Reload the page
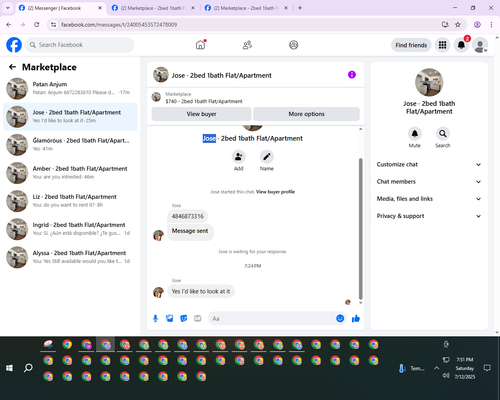The image size is (500, 400). 37,25
